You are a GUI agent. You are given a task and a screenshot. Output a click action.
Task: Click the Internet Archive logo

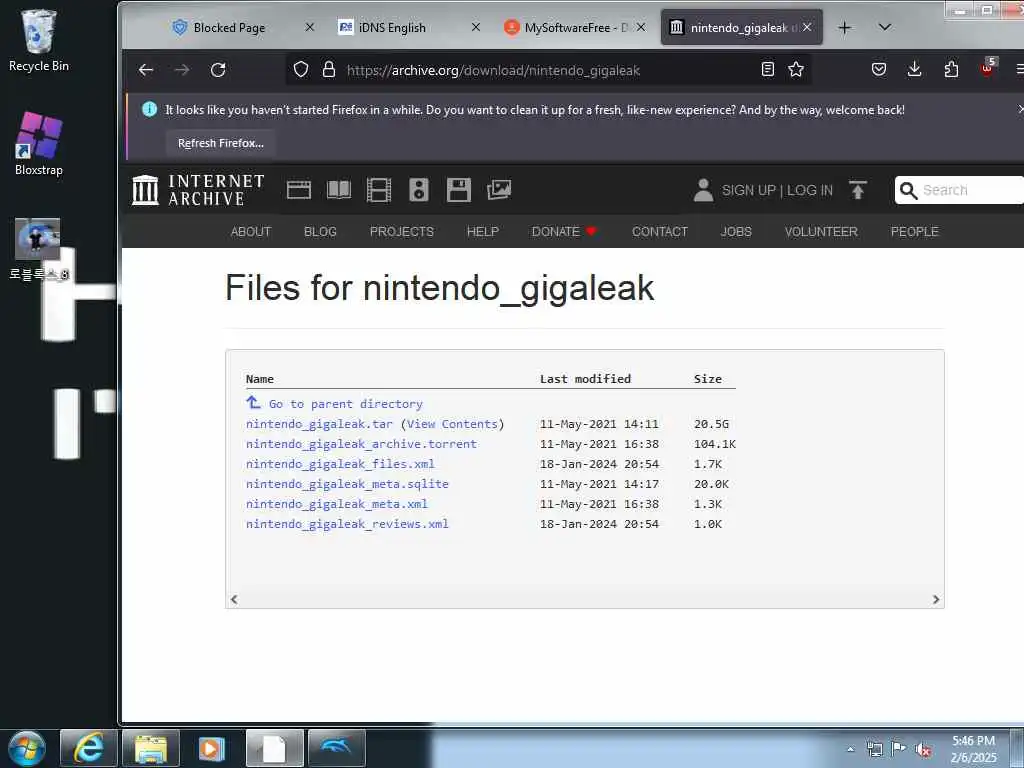tap(198, 190)
